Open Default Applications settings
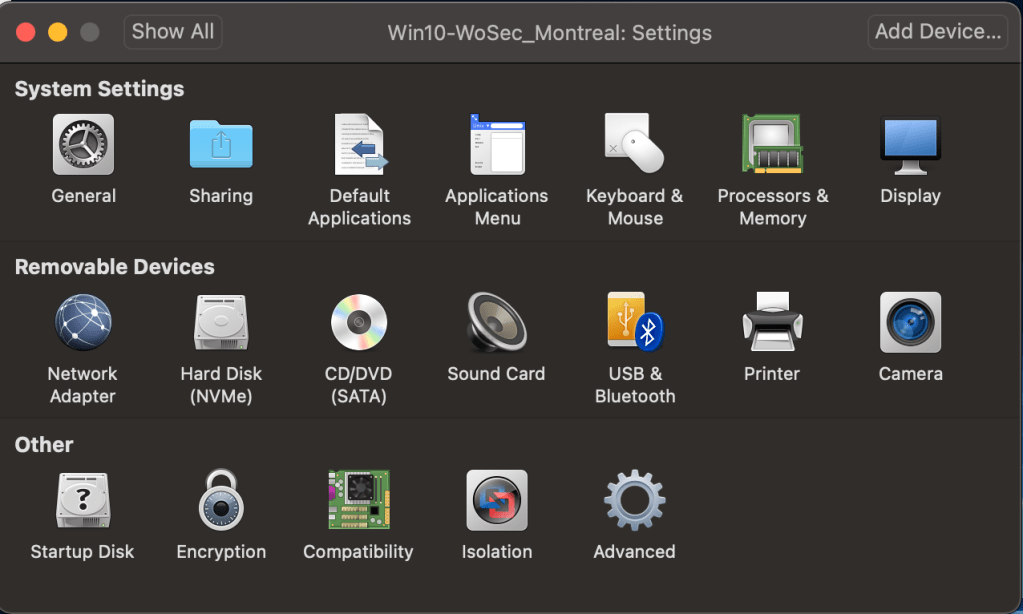Screen dimensions: 1023x614 click(359, 145)
